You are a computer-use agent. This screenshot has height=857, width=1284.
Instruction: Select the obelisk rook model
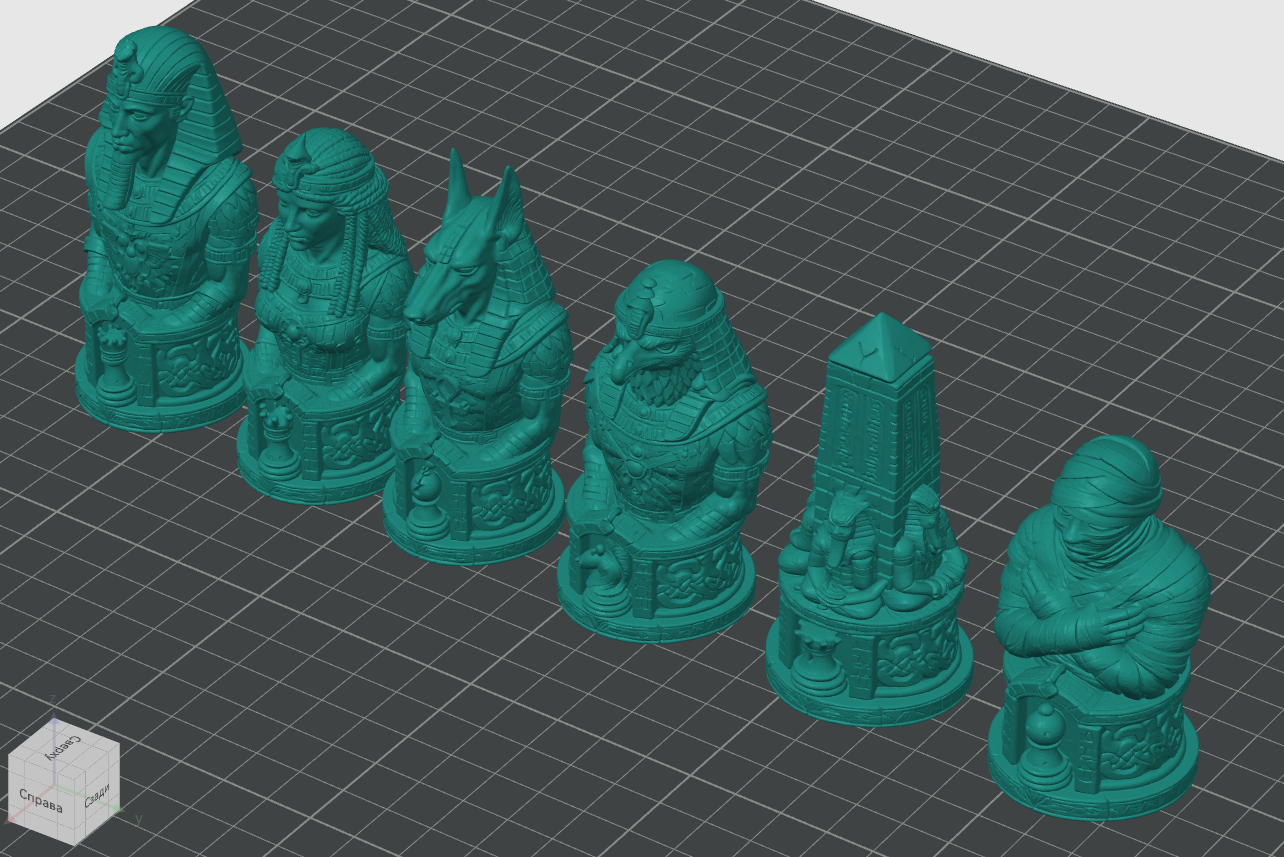click(868, 520)
